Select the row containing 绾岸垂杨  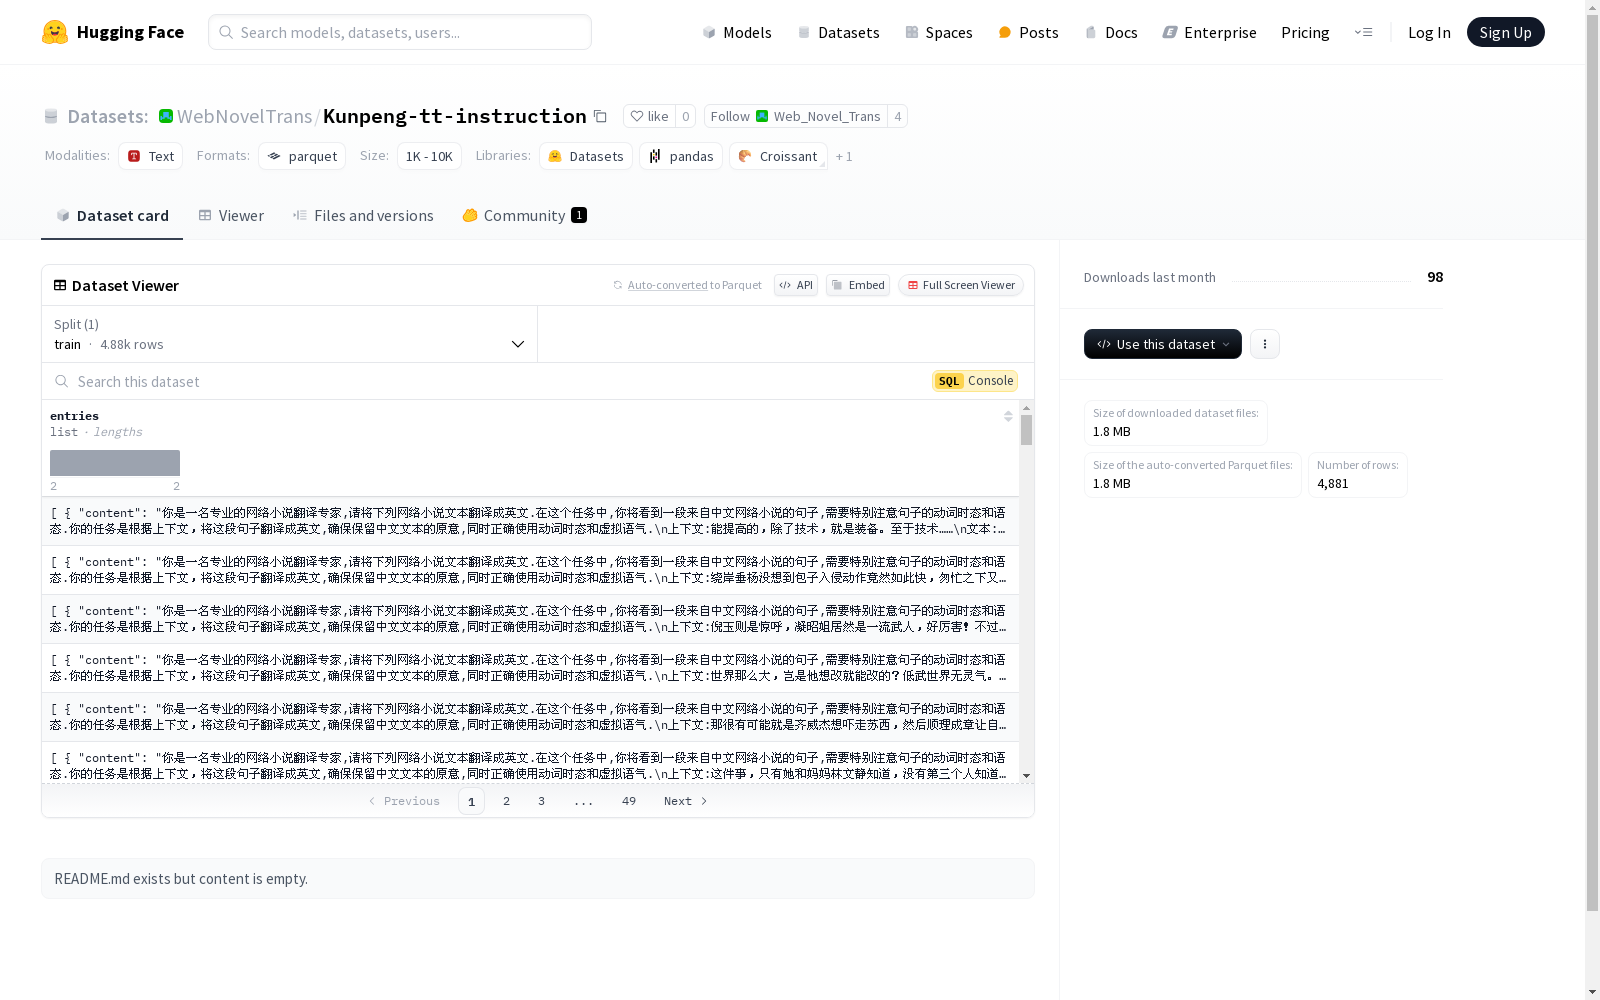(x=530, y=570)
